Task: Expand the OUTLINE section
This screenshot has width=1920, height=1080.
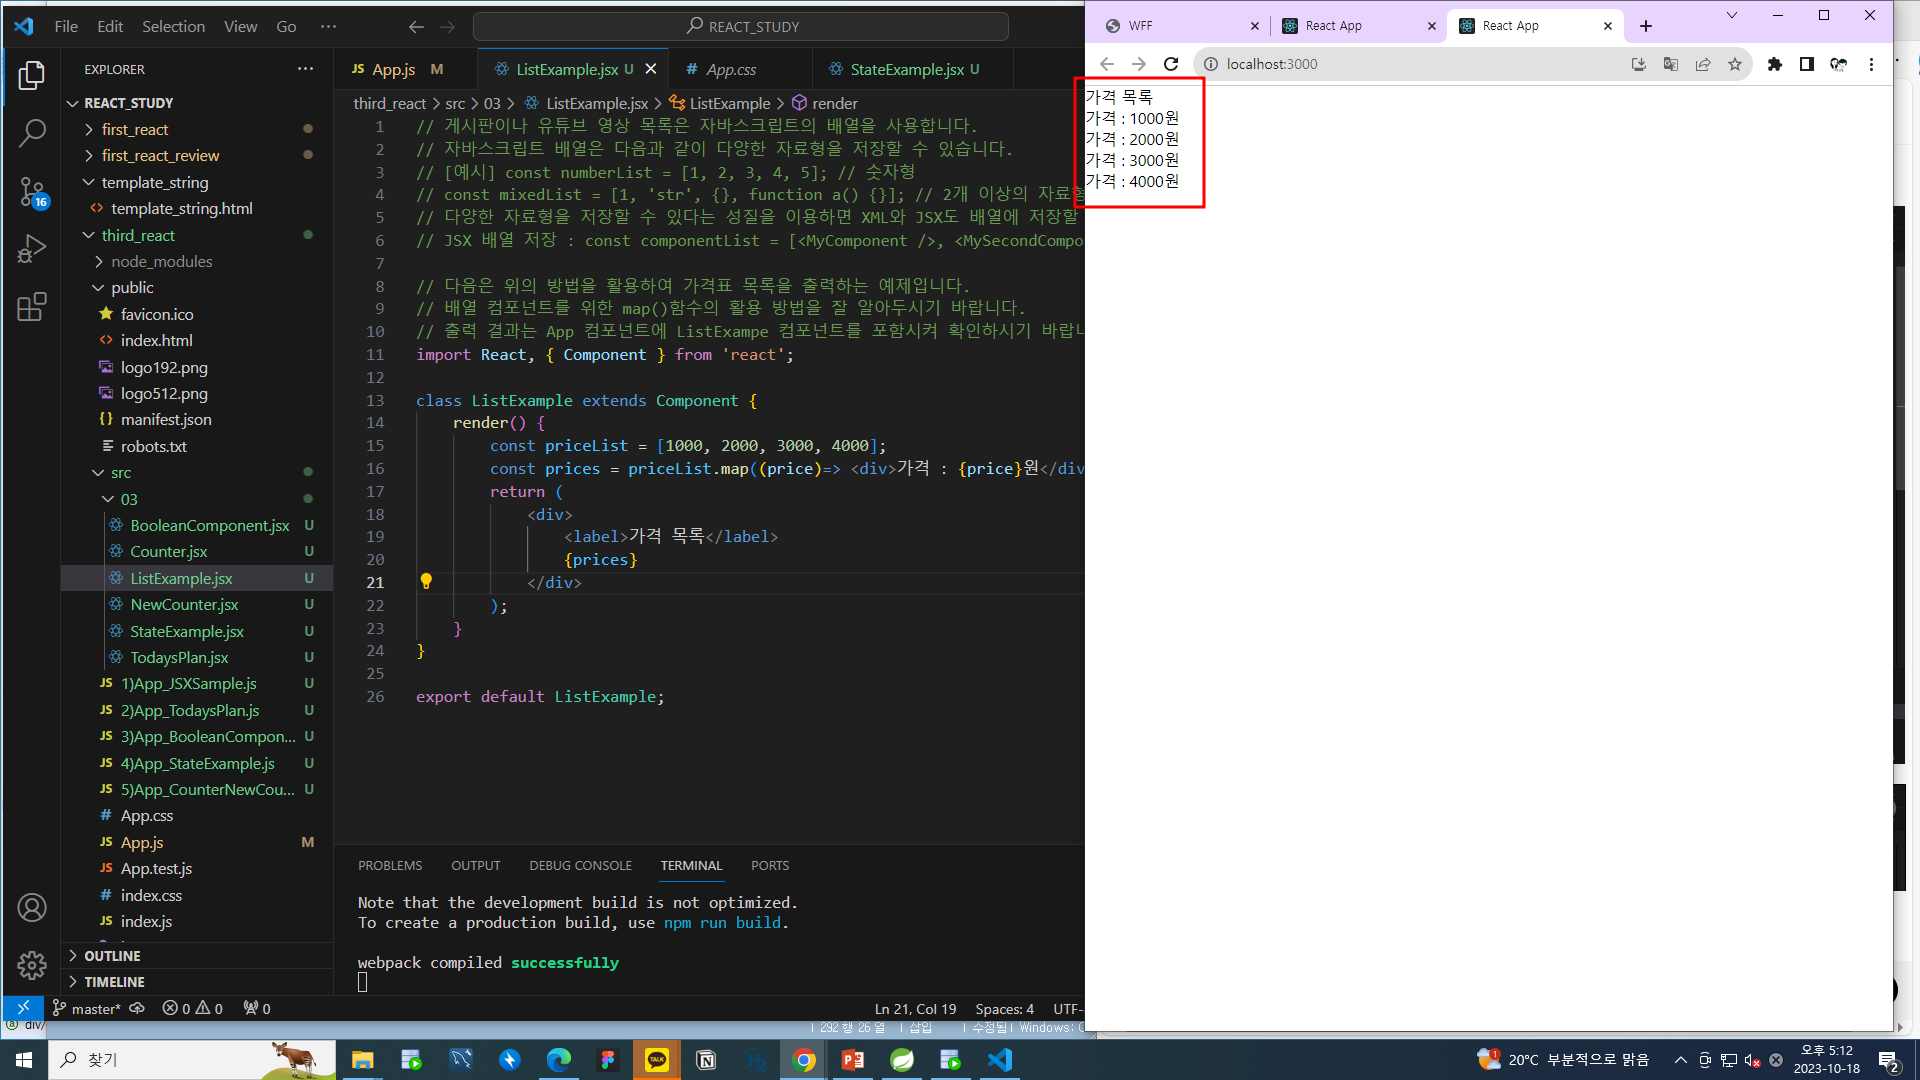Action: [x=112, y=956]
